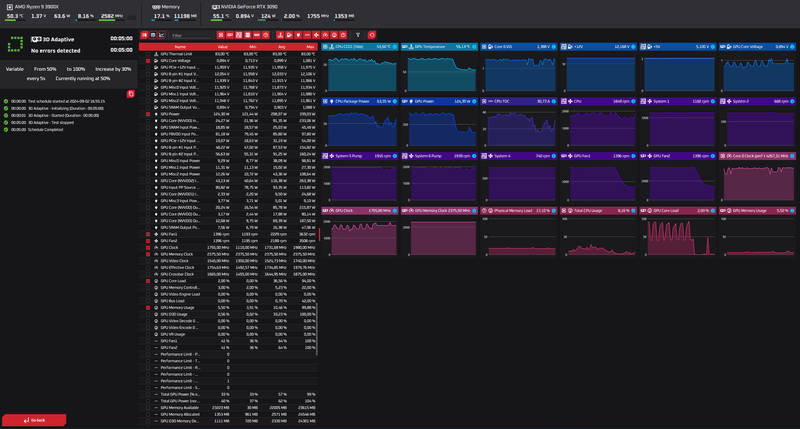
Task: Click the 'GPU Memory Available' row name
Action: pyautogui.click(x=180, y=408)
